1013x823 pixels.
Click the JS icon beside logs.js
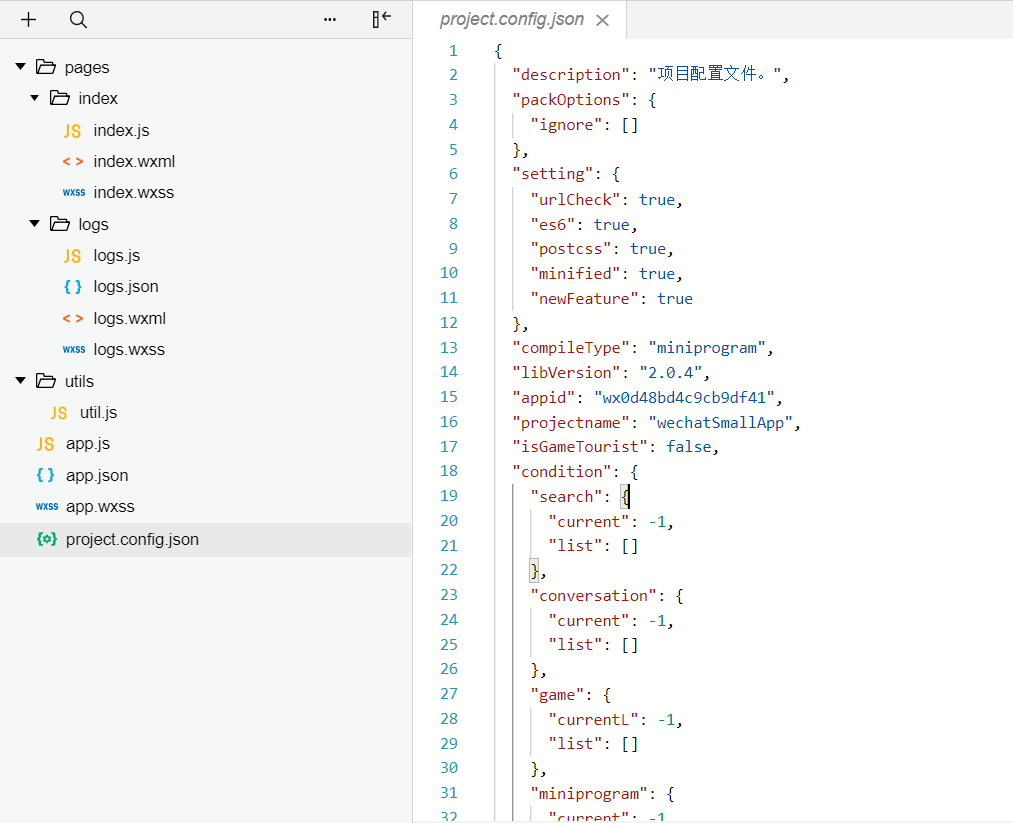(72, 256)
